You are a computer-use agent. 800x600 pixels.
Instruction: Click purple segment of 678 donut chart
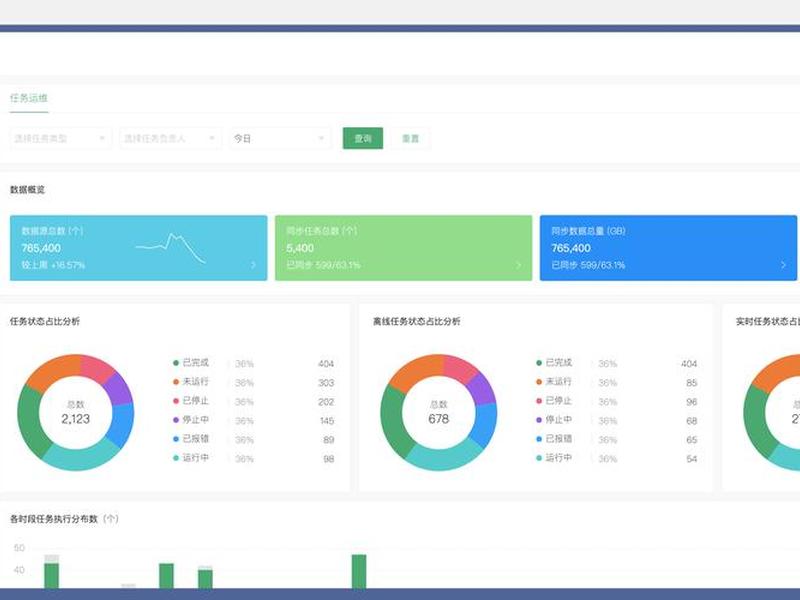481,389
